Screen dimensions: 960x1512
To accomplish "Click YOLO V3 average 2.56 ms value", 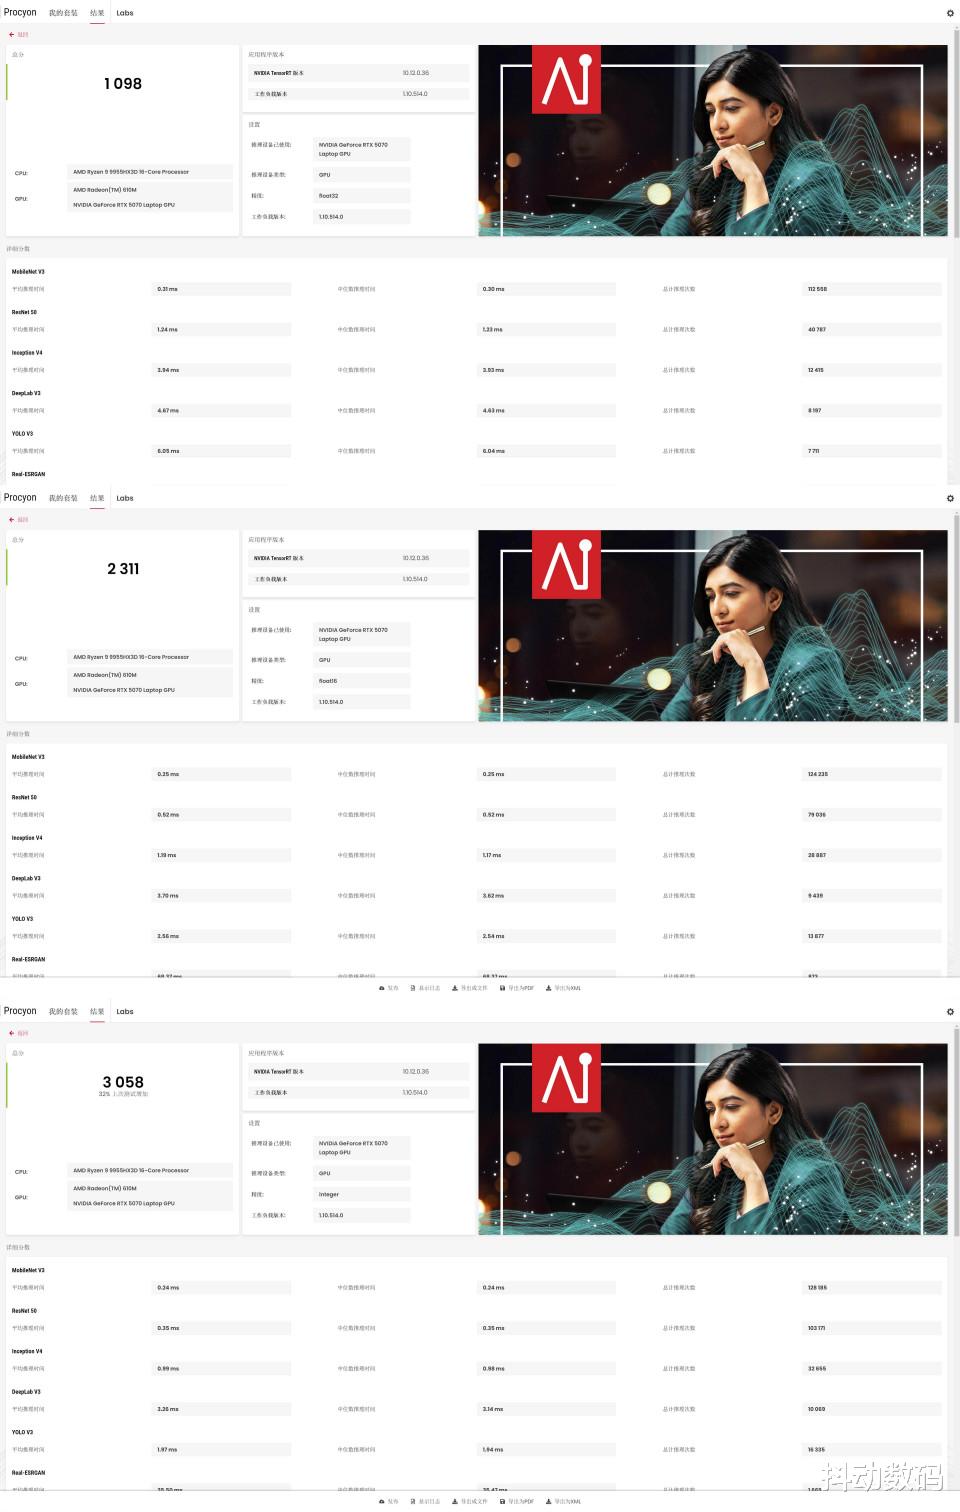I will (222, 936).
